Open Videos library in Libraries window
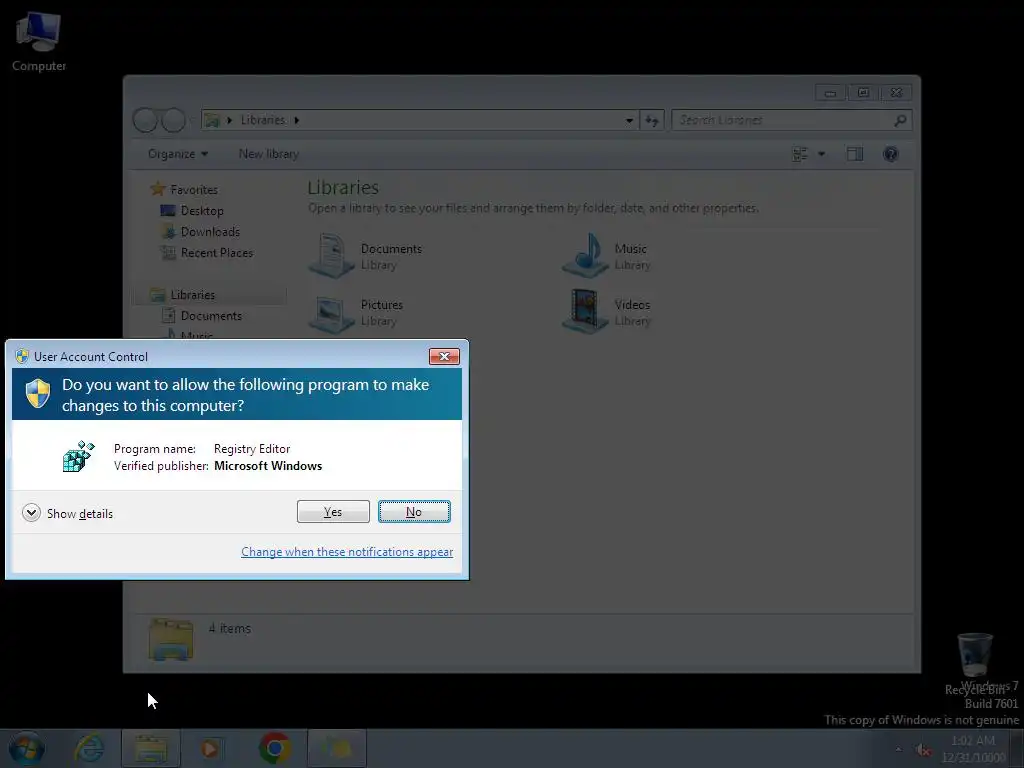Screen dimensions: 1024x768 (x=607, y=312)
